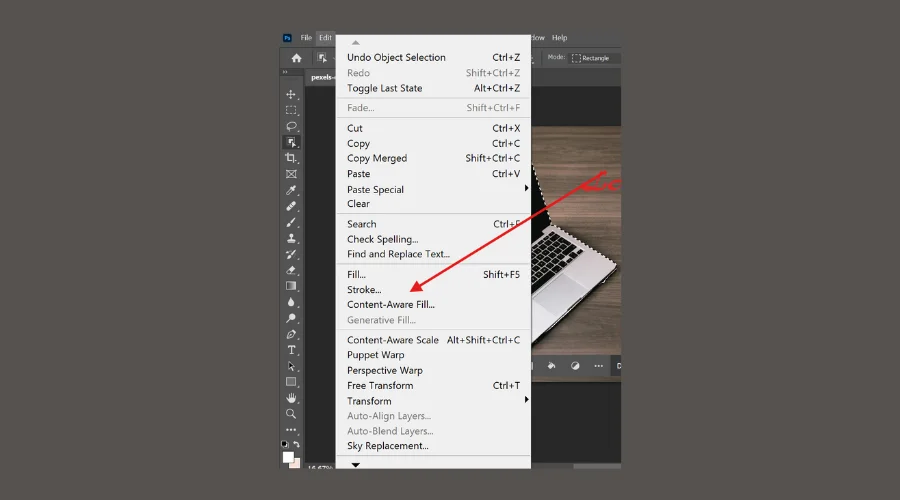Click the Photoshop logo icon
Viewport: 900px width, 500px height.
[287, 38]
